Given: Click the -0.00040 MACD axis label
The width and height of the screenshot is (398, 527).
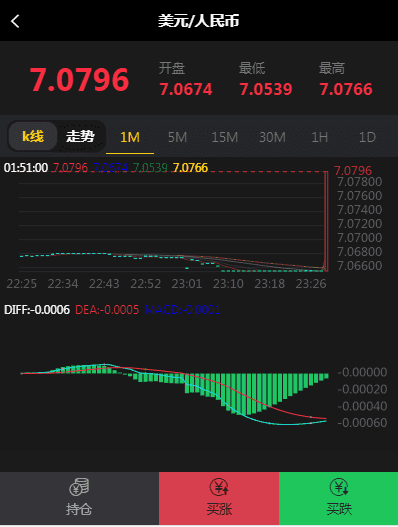Looking at the screenshot, I should tap(362, 406).
